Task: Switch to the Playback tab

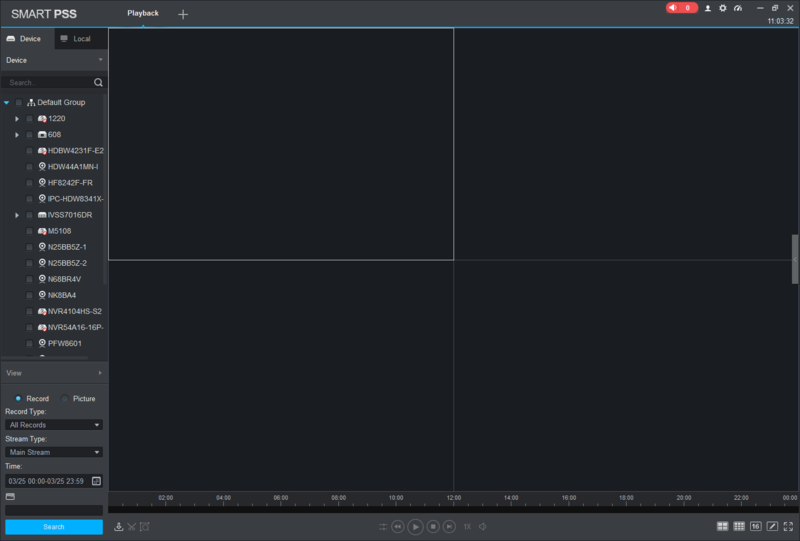Action: 143,13
